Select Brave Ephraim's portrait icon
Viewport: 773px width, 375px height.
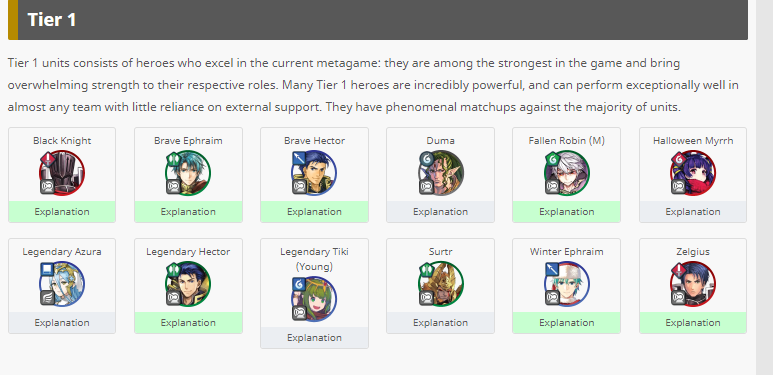(188, 173)
